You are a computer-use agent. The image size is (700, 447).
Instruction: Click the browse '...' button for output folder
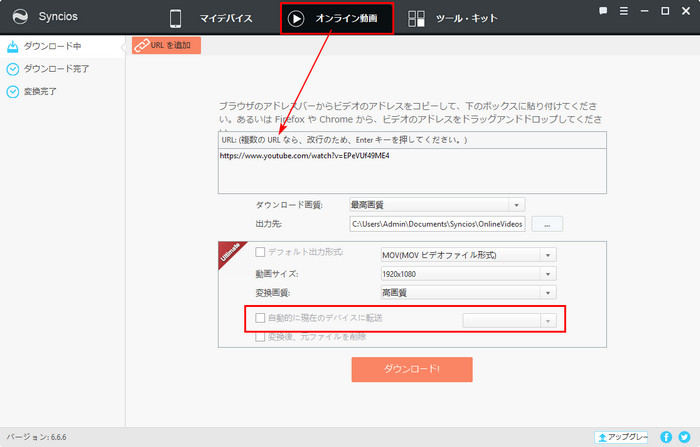pos(547,224)
